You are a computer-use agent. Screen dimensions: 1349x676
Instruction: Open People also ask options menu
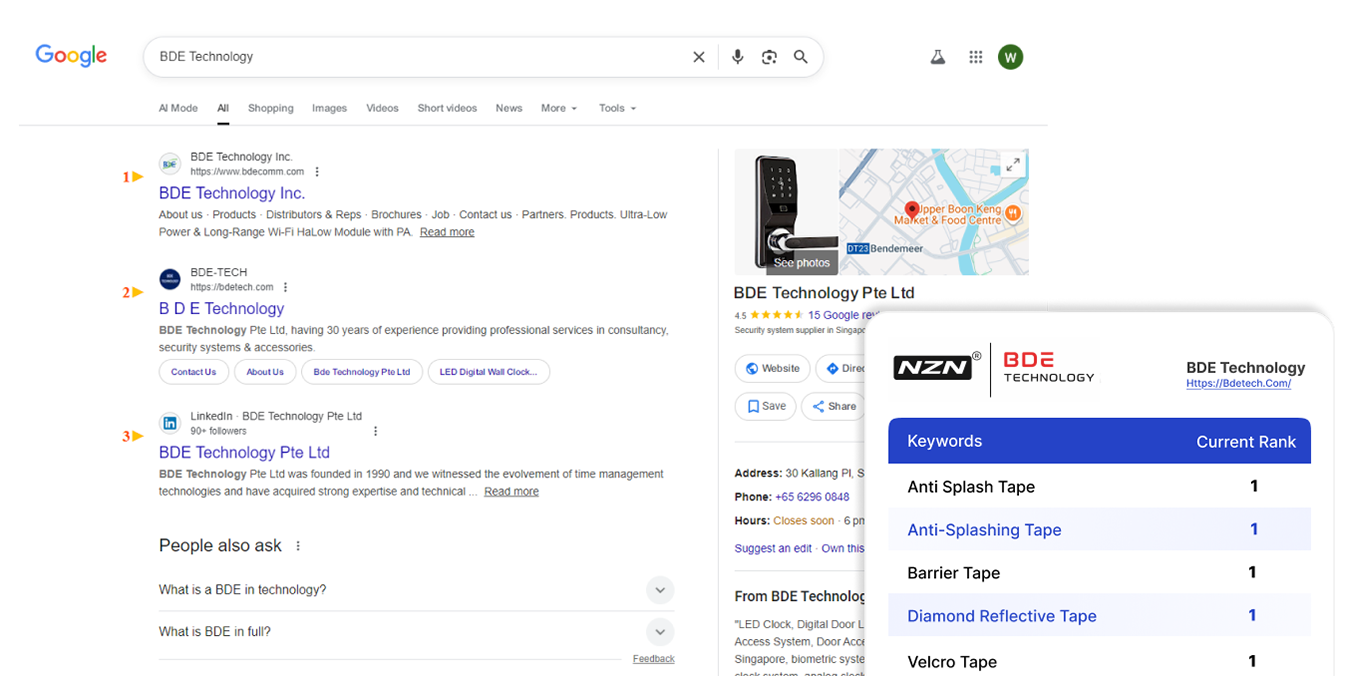pos(298,546)
